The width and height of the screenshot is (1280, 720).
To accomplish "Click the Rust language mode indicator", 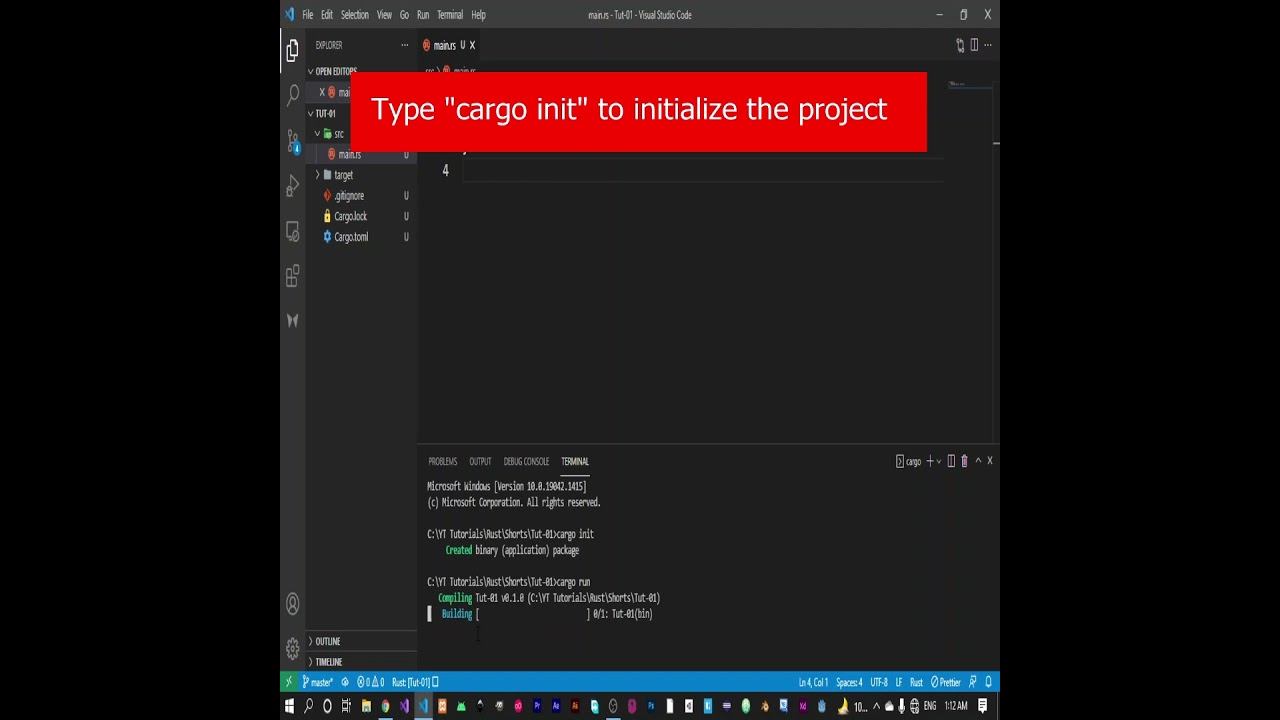I will [x=916, y=682].
